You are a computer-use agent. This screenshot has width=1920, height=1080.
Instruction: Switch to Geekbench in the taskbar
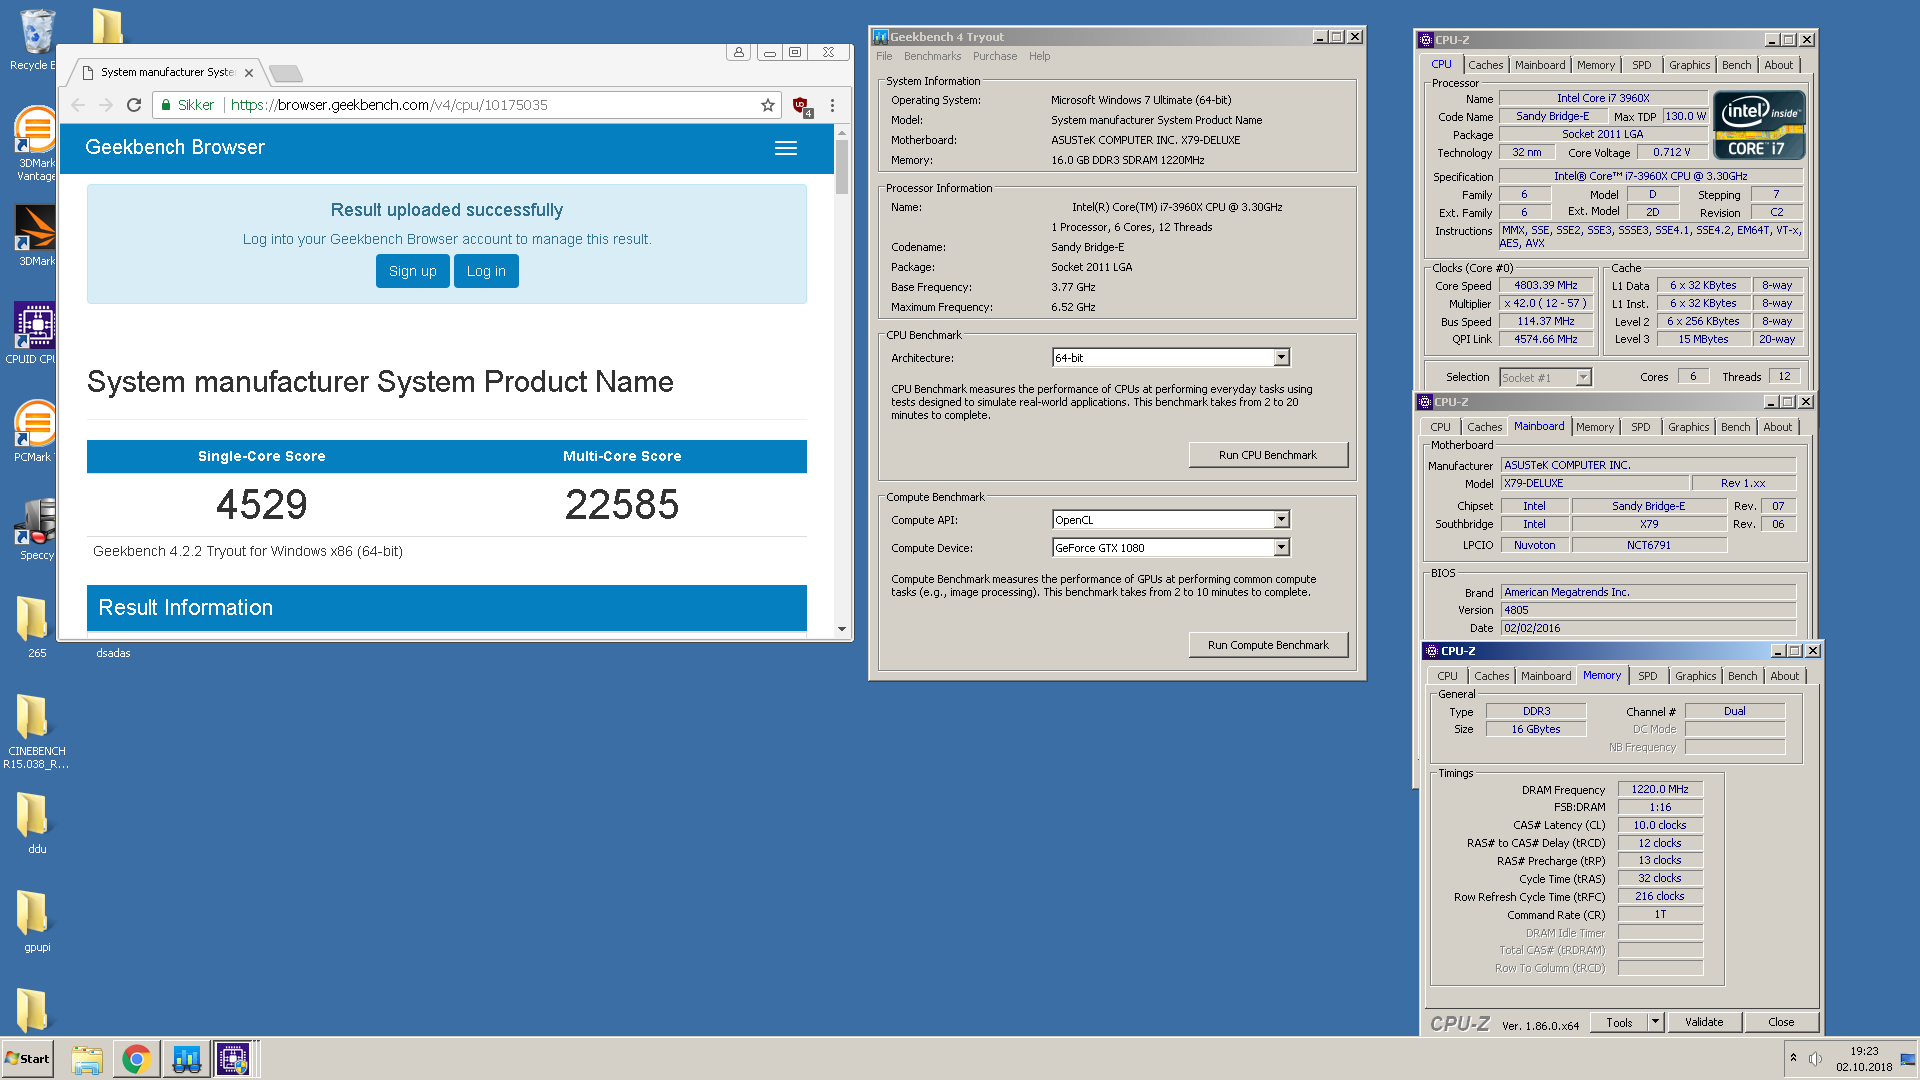click(186, 1059)
